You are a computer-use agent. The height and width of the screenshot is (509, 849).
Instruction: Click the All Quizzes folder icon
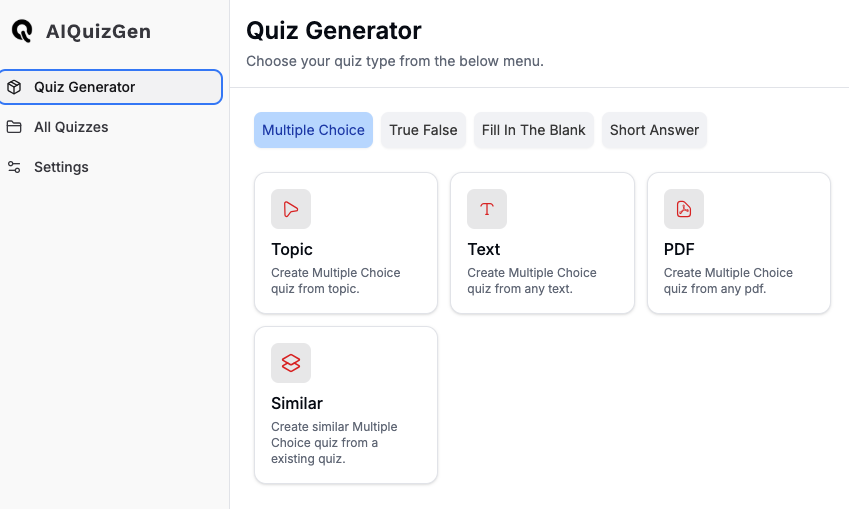[14, 127]
